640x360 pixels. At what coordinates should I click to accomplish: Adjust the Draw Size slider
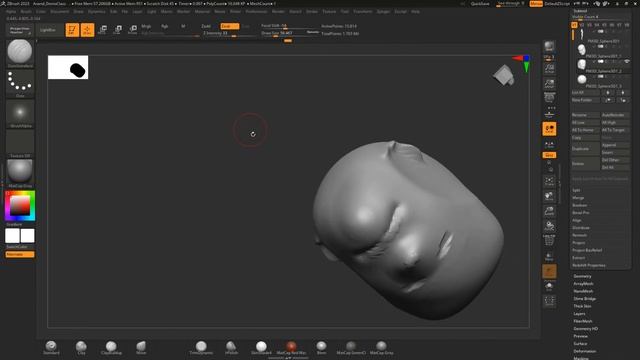(x=291, y=33)
